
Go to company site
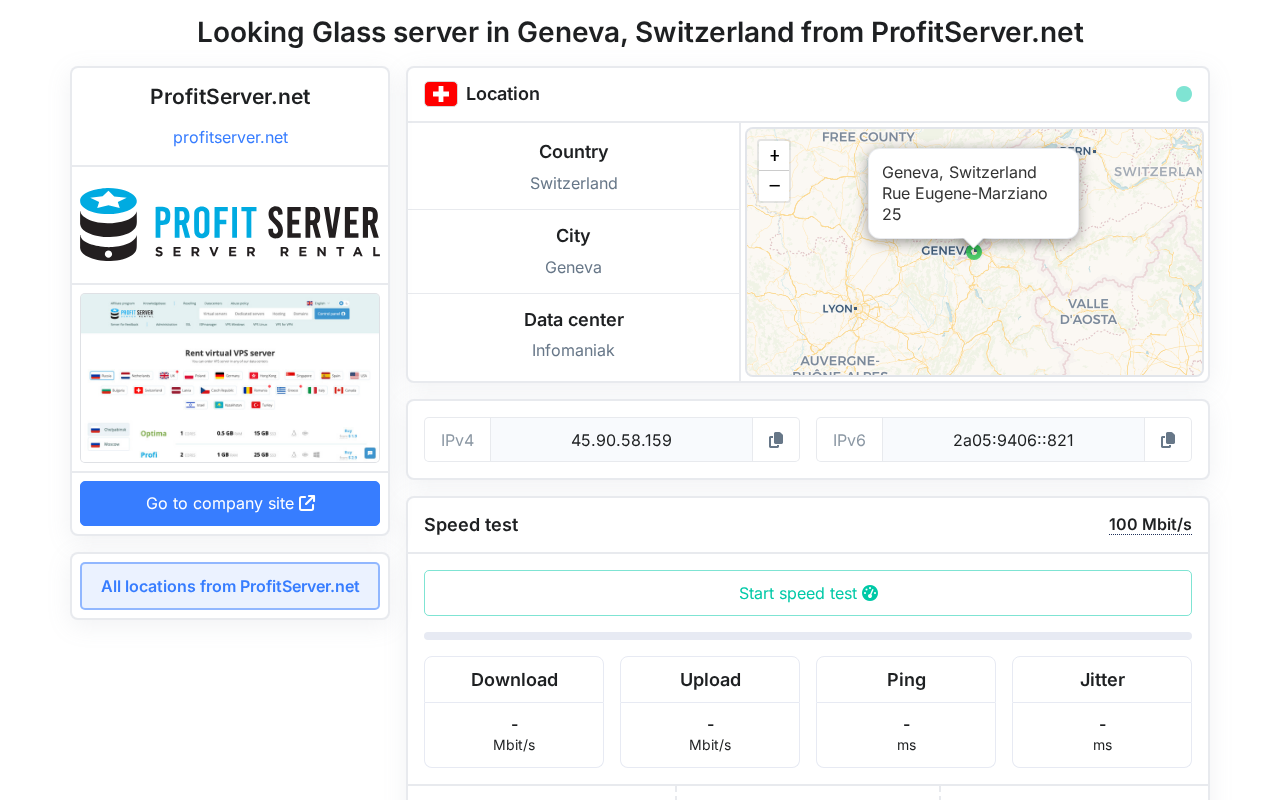point(230,503)
